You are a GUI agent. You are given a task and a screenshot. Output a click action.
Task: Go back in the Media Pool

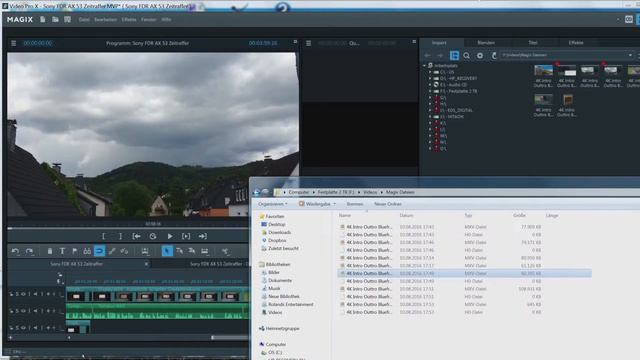[427, 55]
